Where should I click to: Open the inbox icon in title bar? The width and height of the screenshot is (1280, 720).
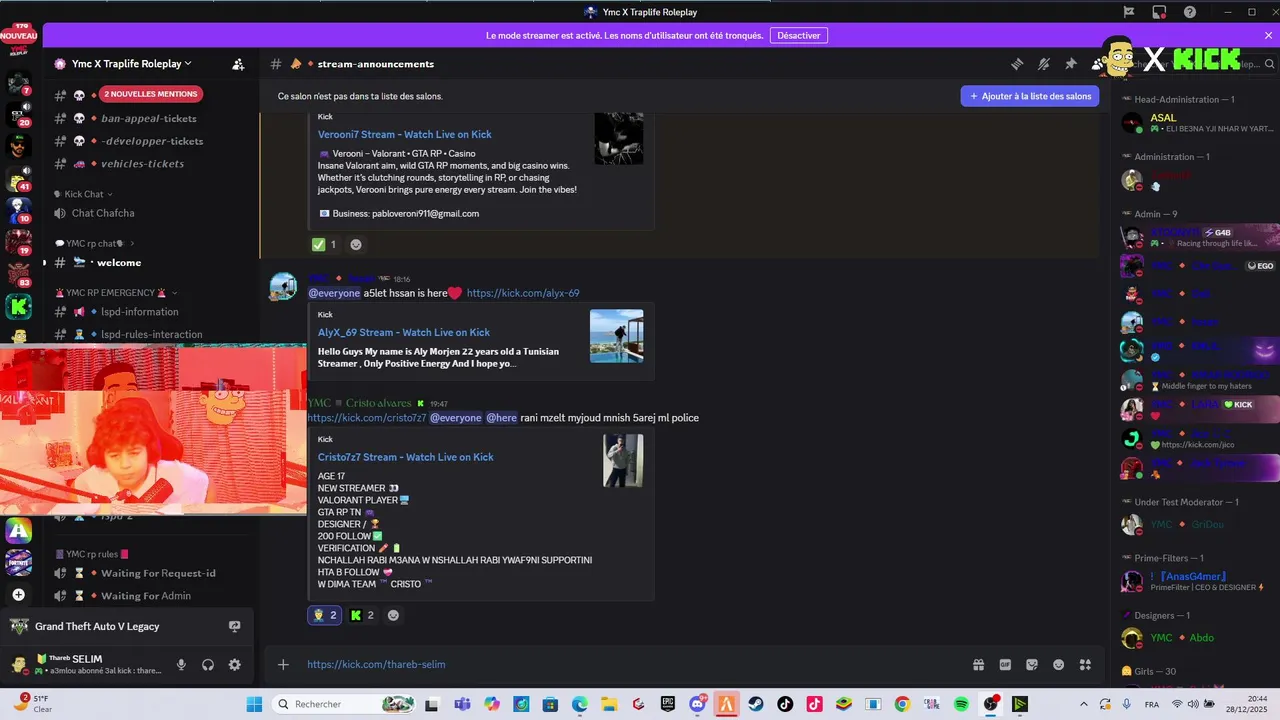(1159, 12)
